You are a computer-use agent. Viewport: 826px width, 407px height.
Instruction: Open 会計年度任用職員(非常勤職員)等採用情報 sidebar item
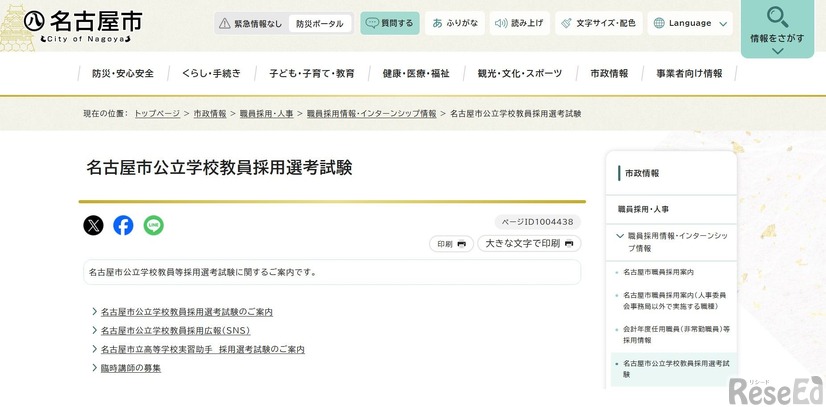pos(674,334)
